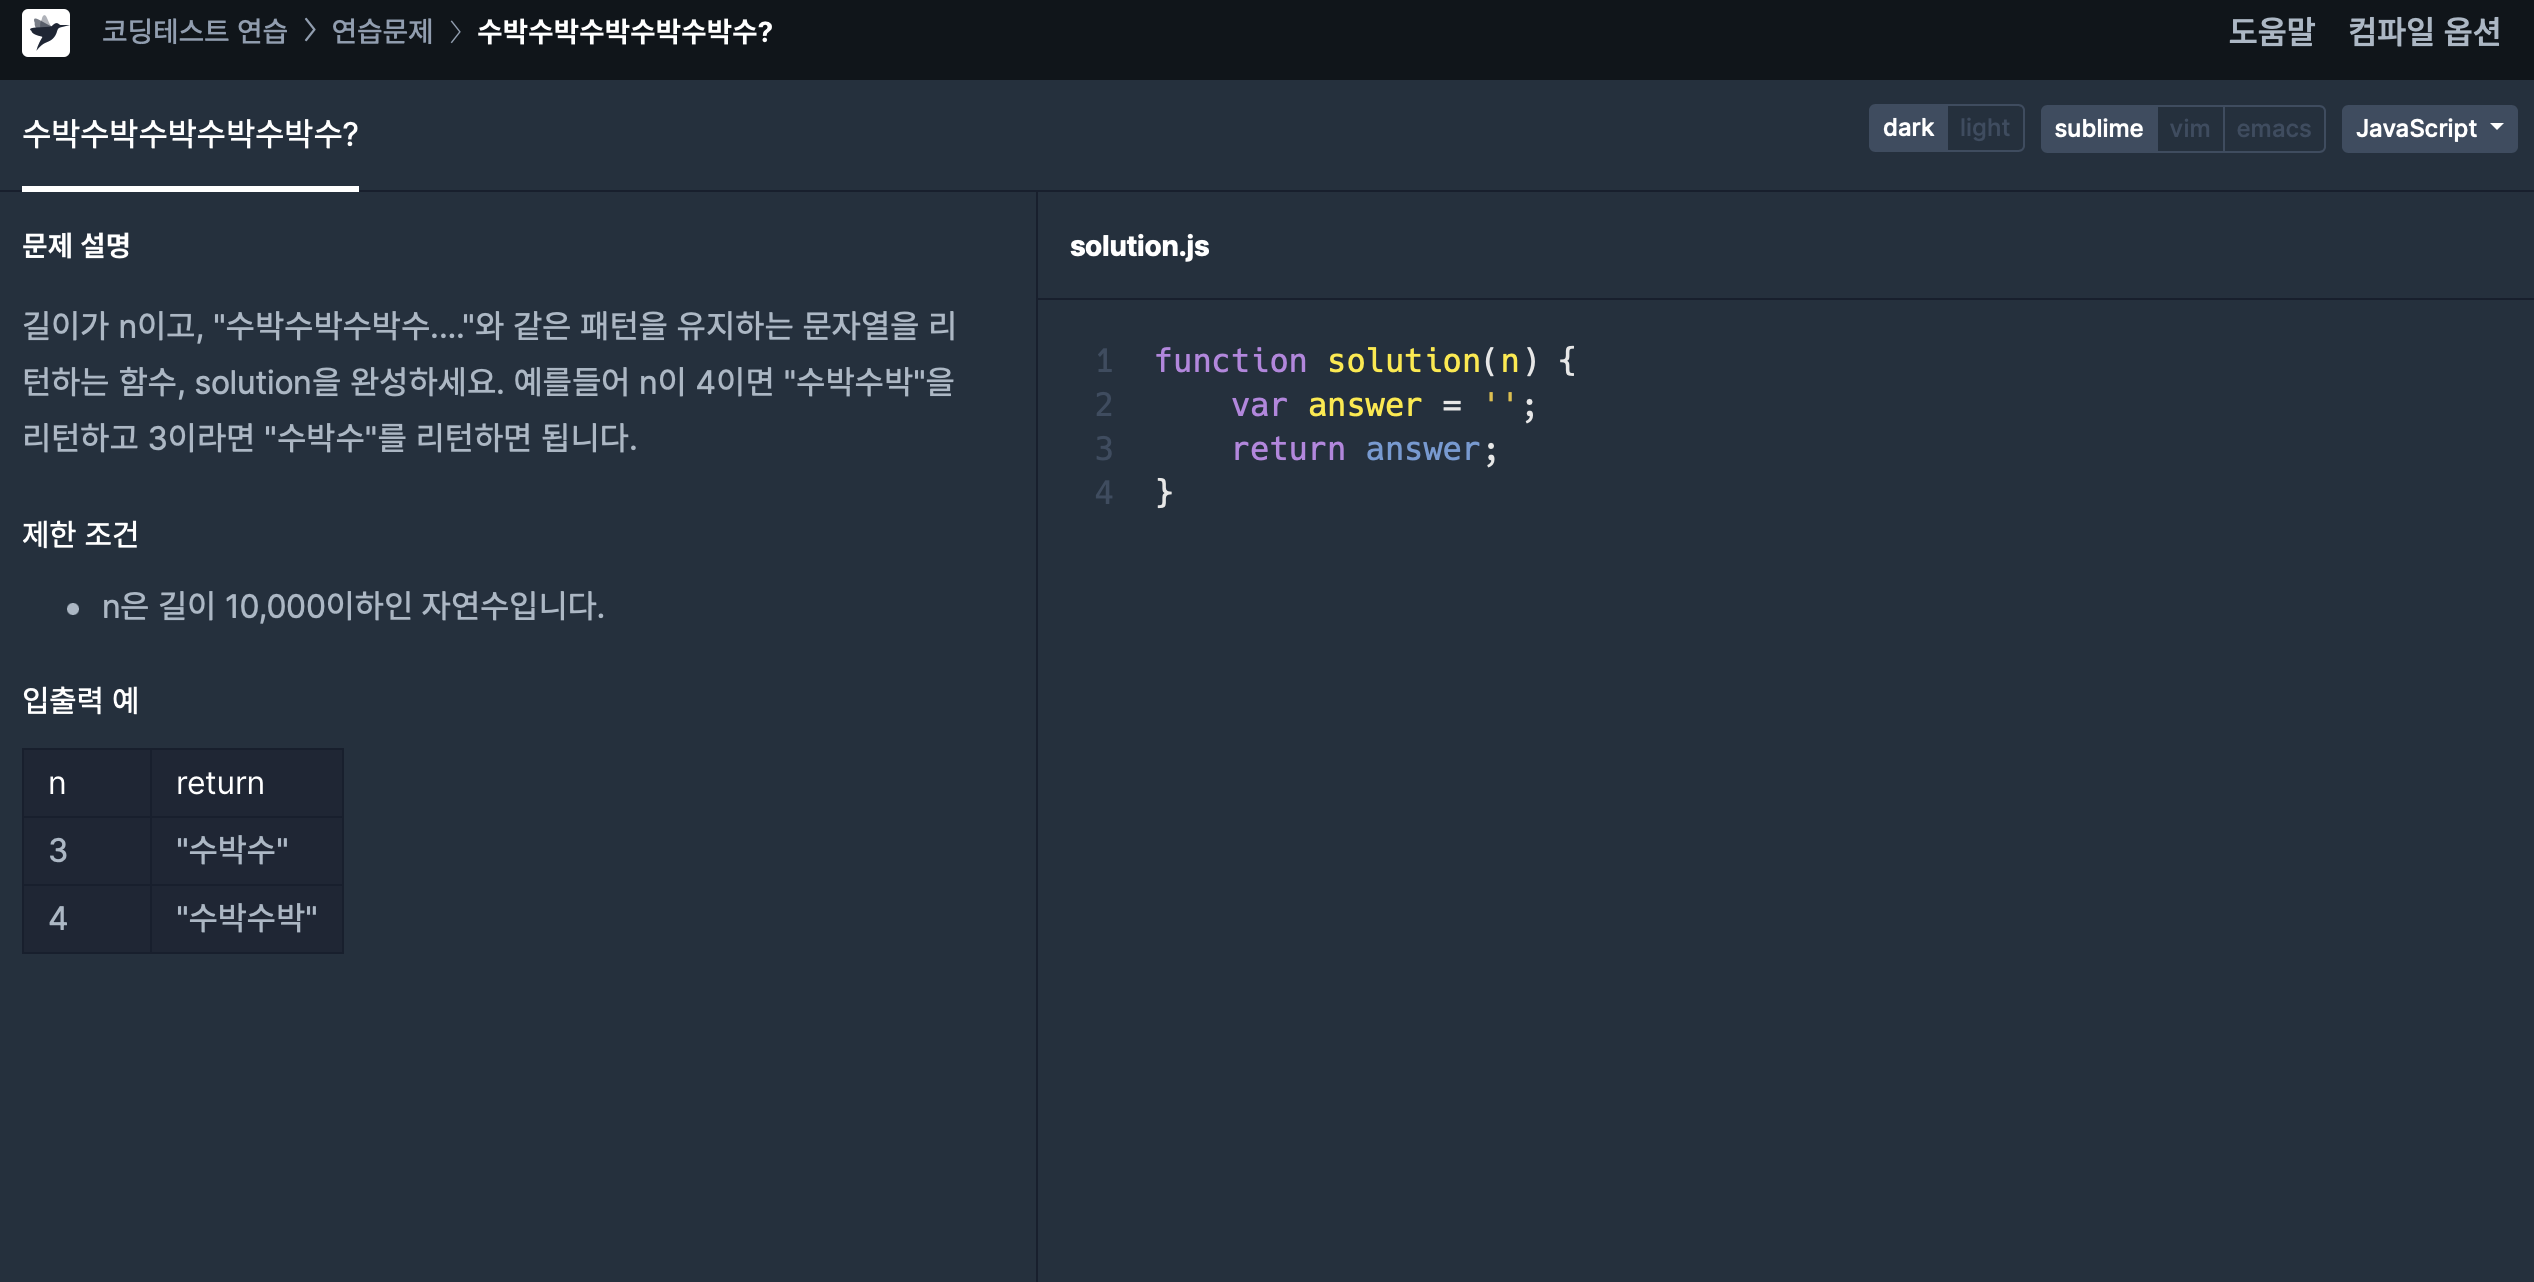
Task: Switch editor theme to dark
Action: [x=1908, y=128]
